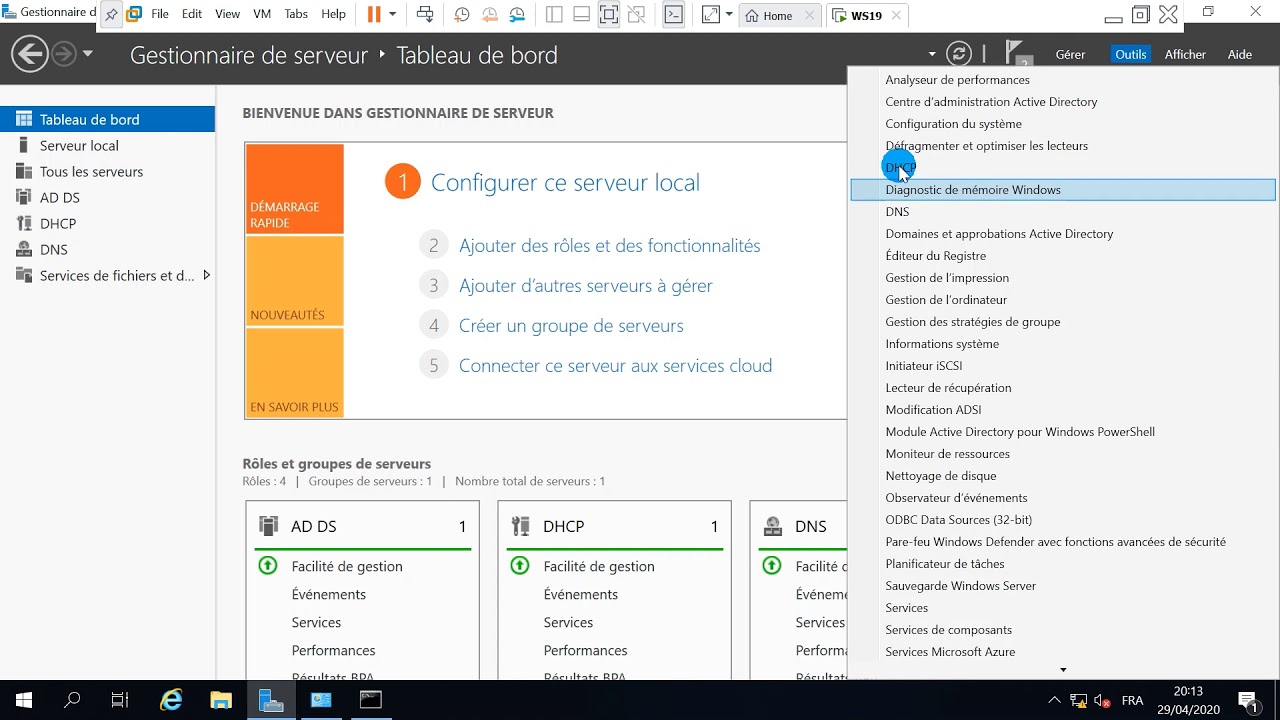Click the take snapshot icon

(x=461, y=15)
